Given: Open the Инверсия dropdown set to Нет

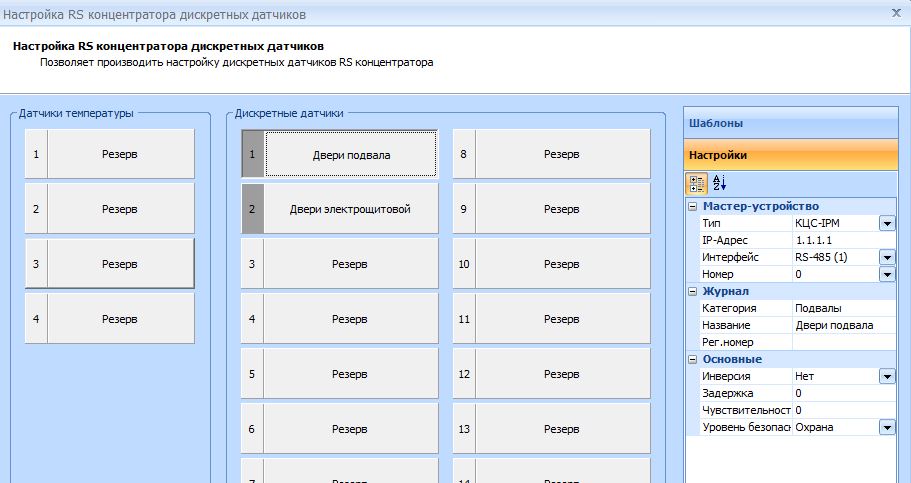Looking at the screenshot, I should pos(886,376).
